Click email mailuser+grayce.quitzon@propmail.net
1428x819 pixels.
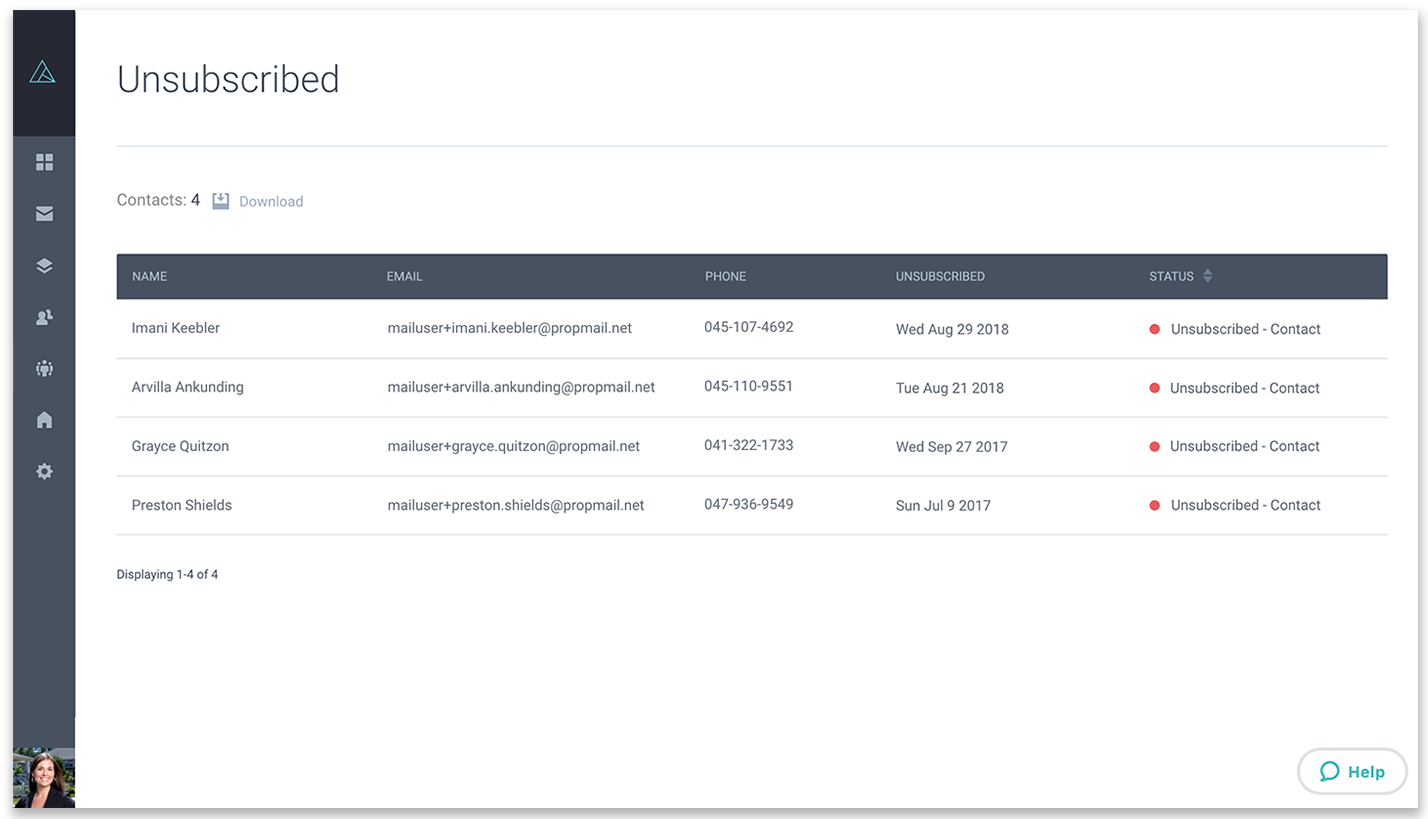[x=514, y=446]
